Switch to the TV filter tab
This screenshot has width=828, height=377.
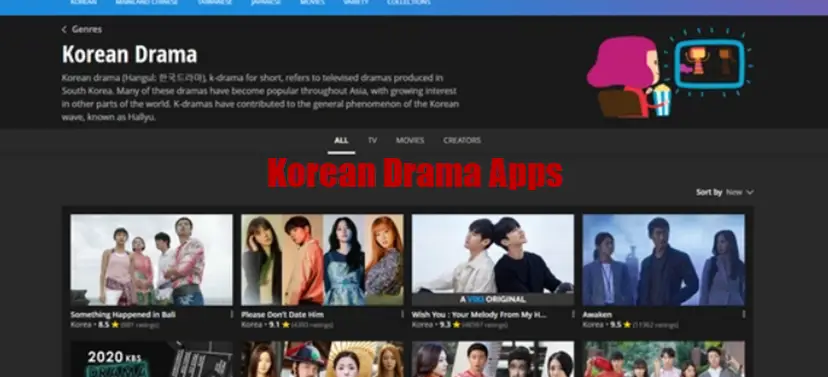coord(372,140)
